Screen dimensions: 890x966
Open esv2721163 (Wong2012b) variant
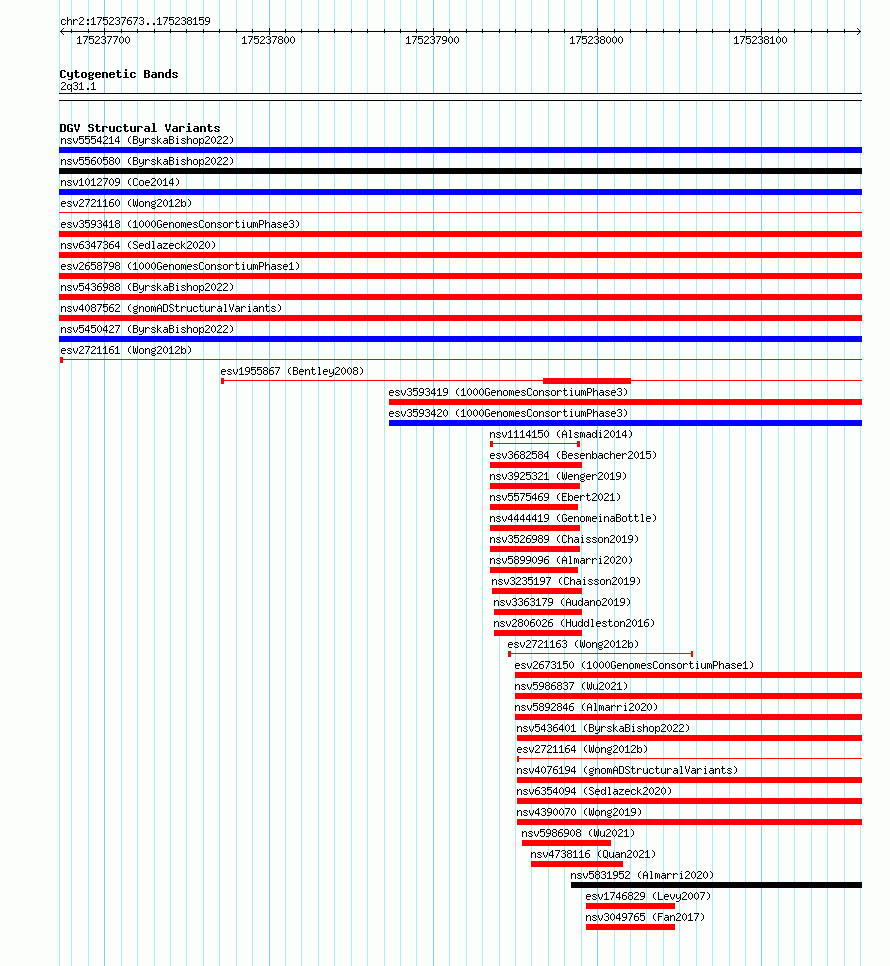(x=573, y=644)
